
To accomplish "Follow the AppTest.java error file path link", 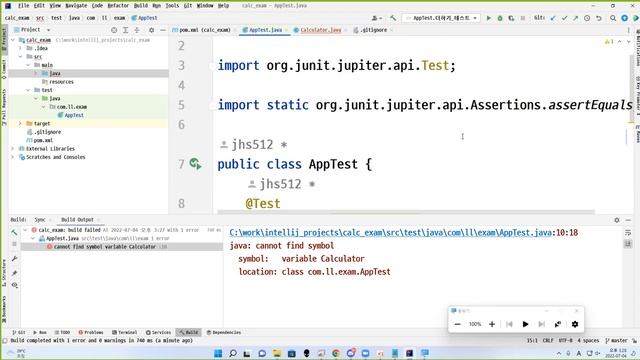I will [390, 233].
